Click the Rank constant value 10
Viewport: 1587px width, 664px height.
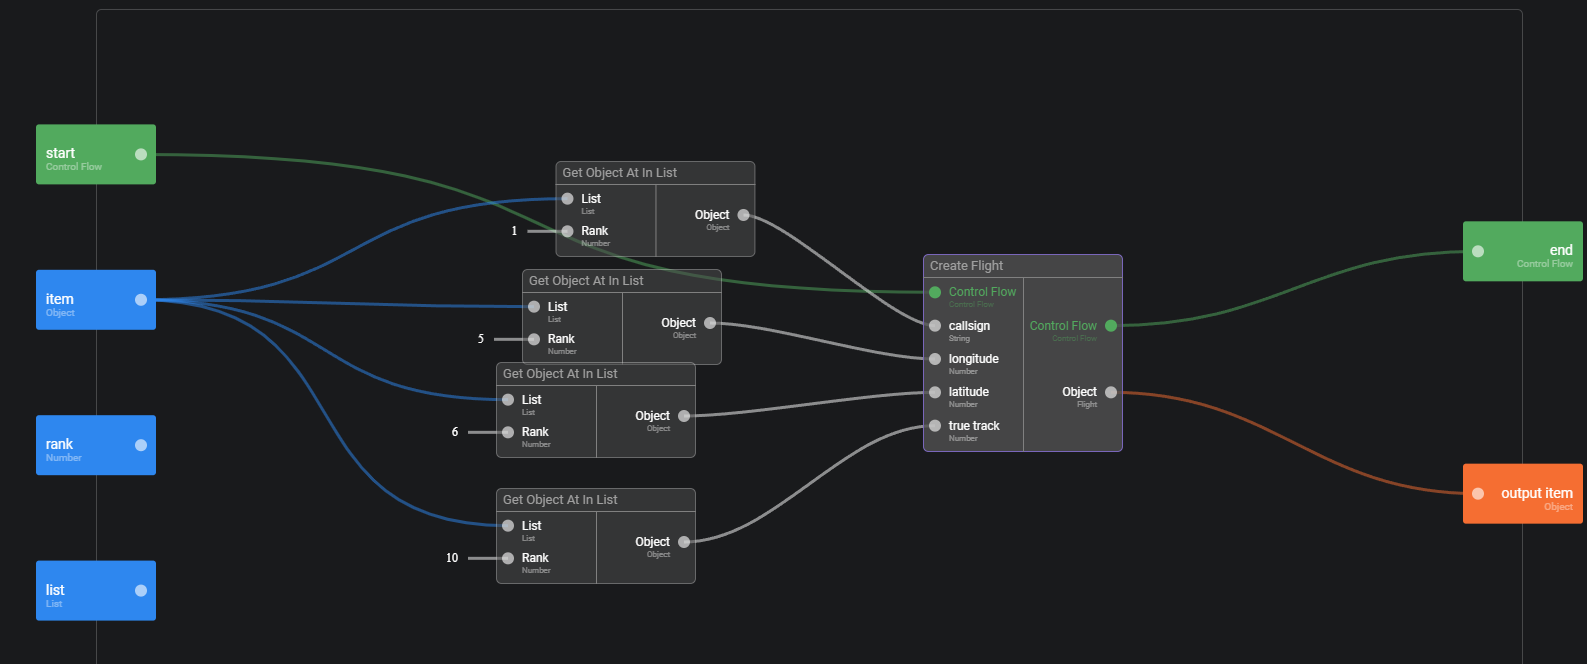(452, 558)
